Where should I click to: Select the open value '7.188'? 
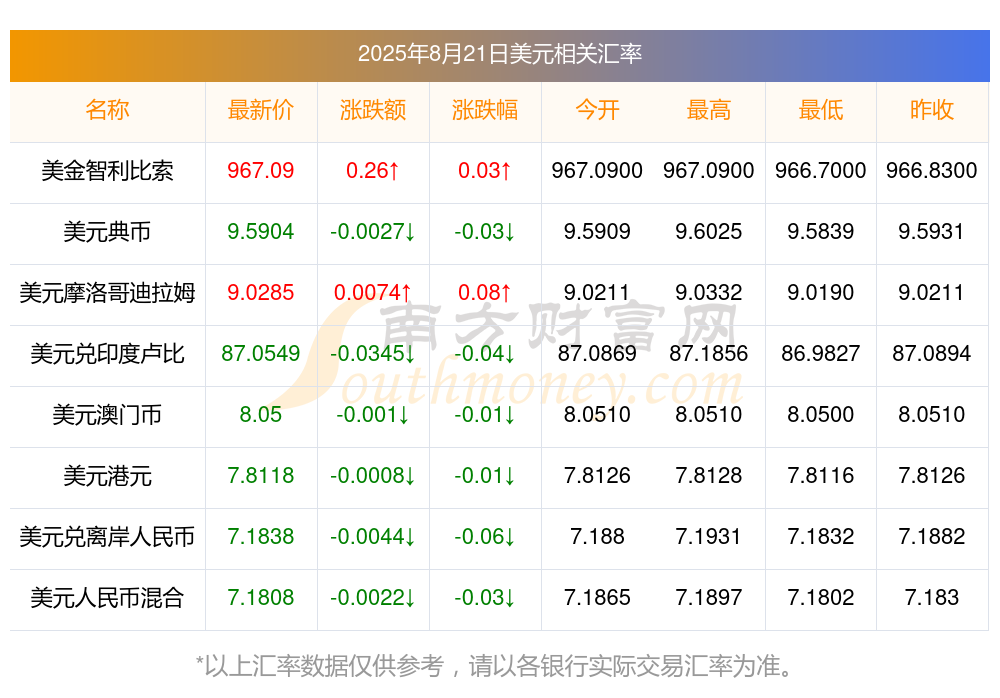(597, 537)
